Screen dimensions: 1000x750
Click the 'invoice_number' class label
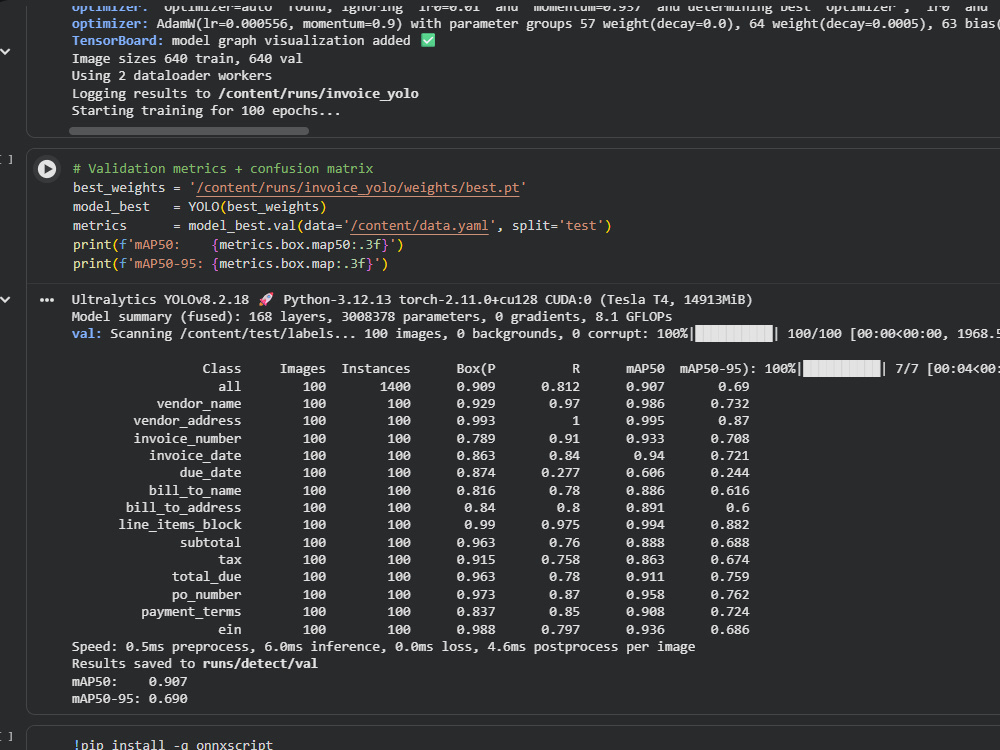click(188, 439)
